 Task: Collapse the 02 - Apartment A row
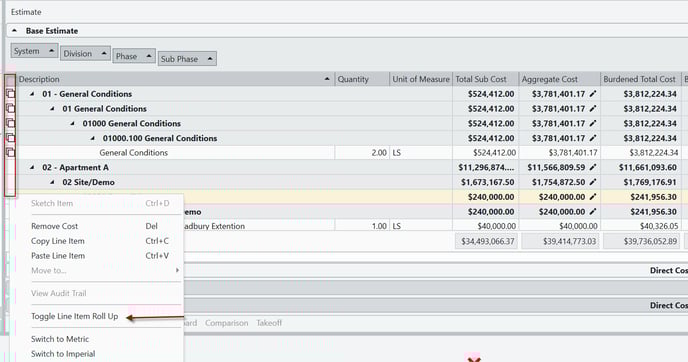click(32, 167)
